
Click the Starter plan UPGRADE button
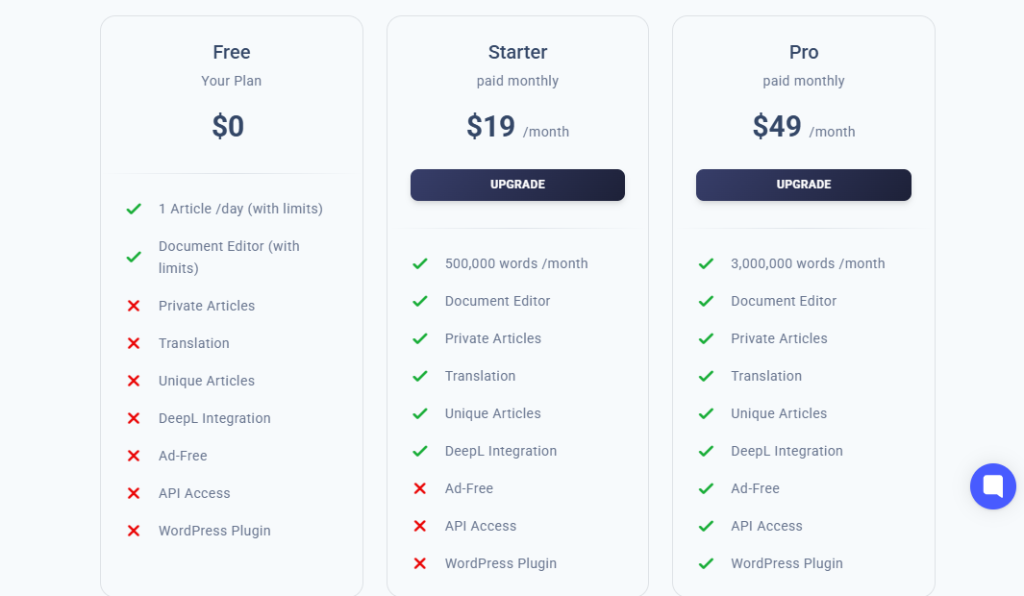click(x=517, y=185)
